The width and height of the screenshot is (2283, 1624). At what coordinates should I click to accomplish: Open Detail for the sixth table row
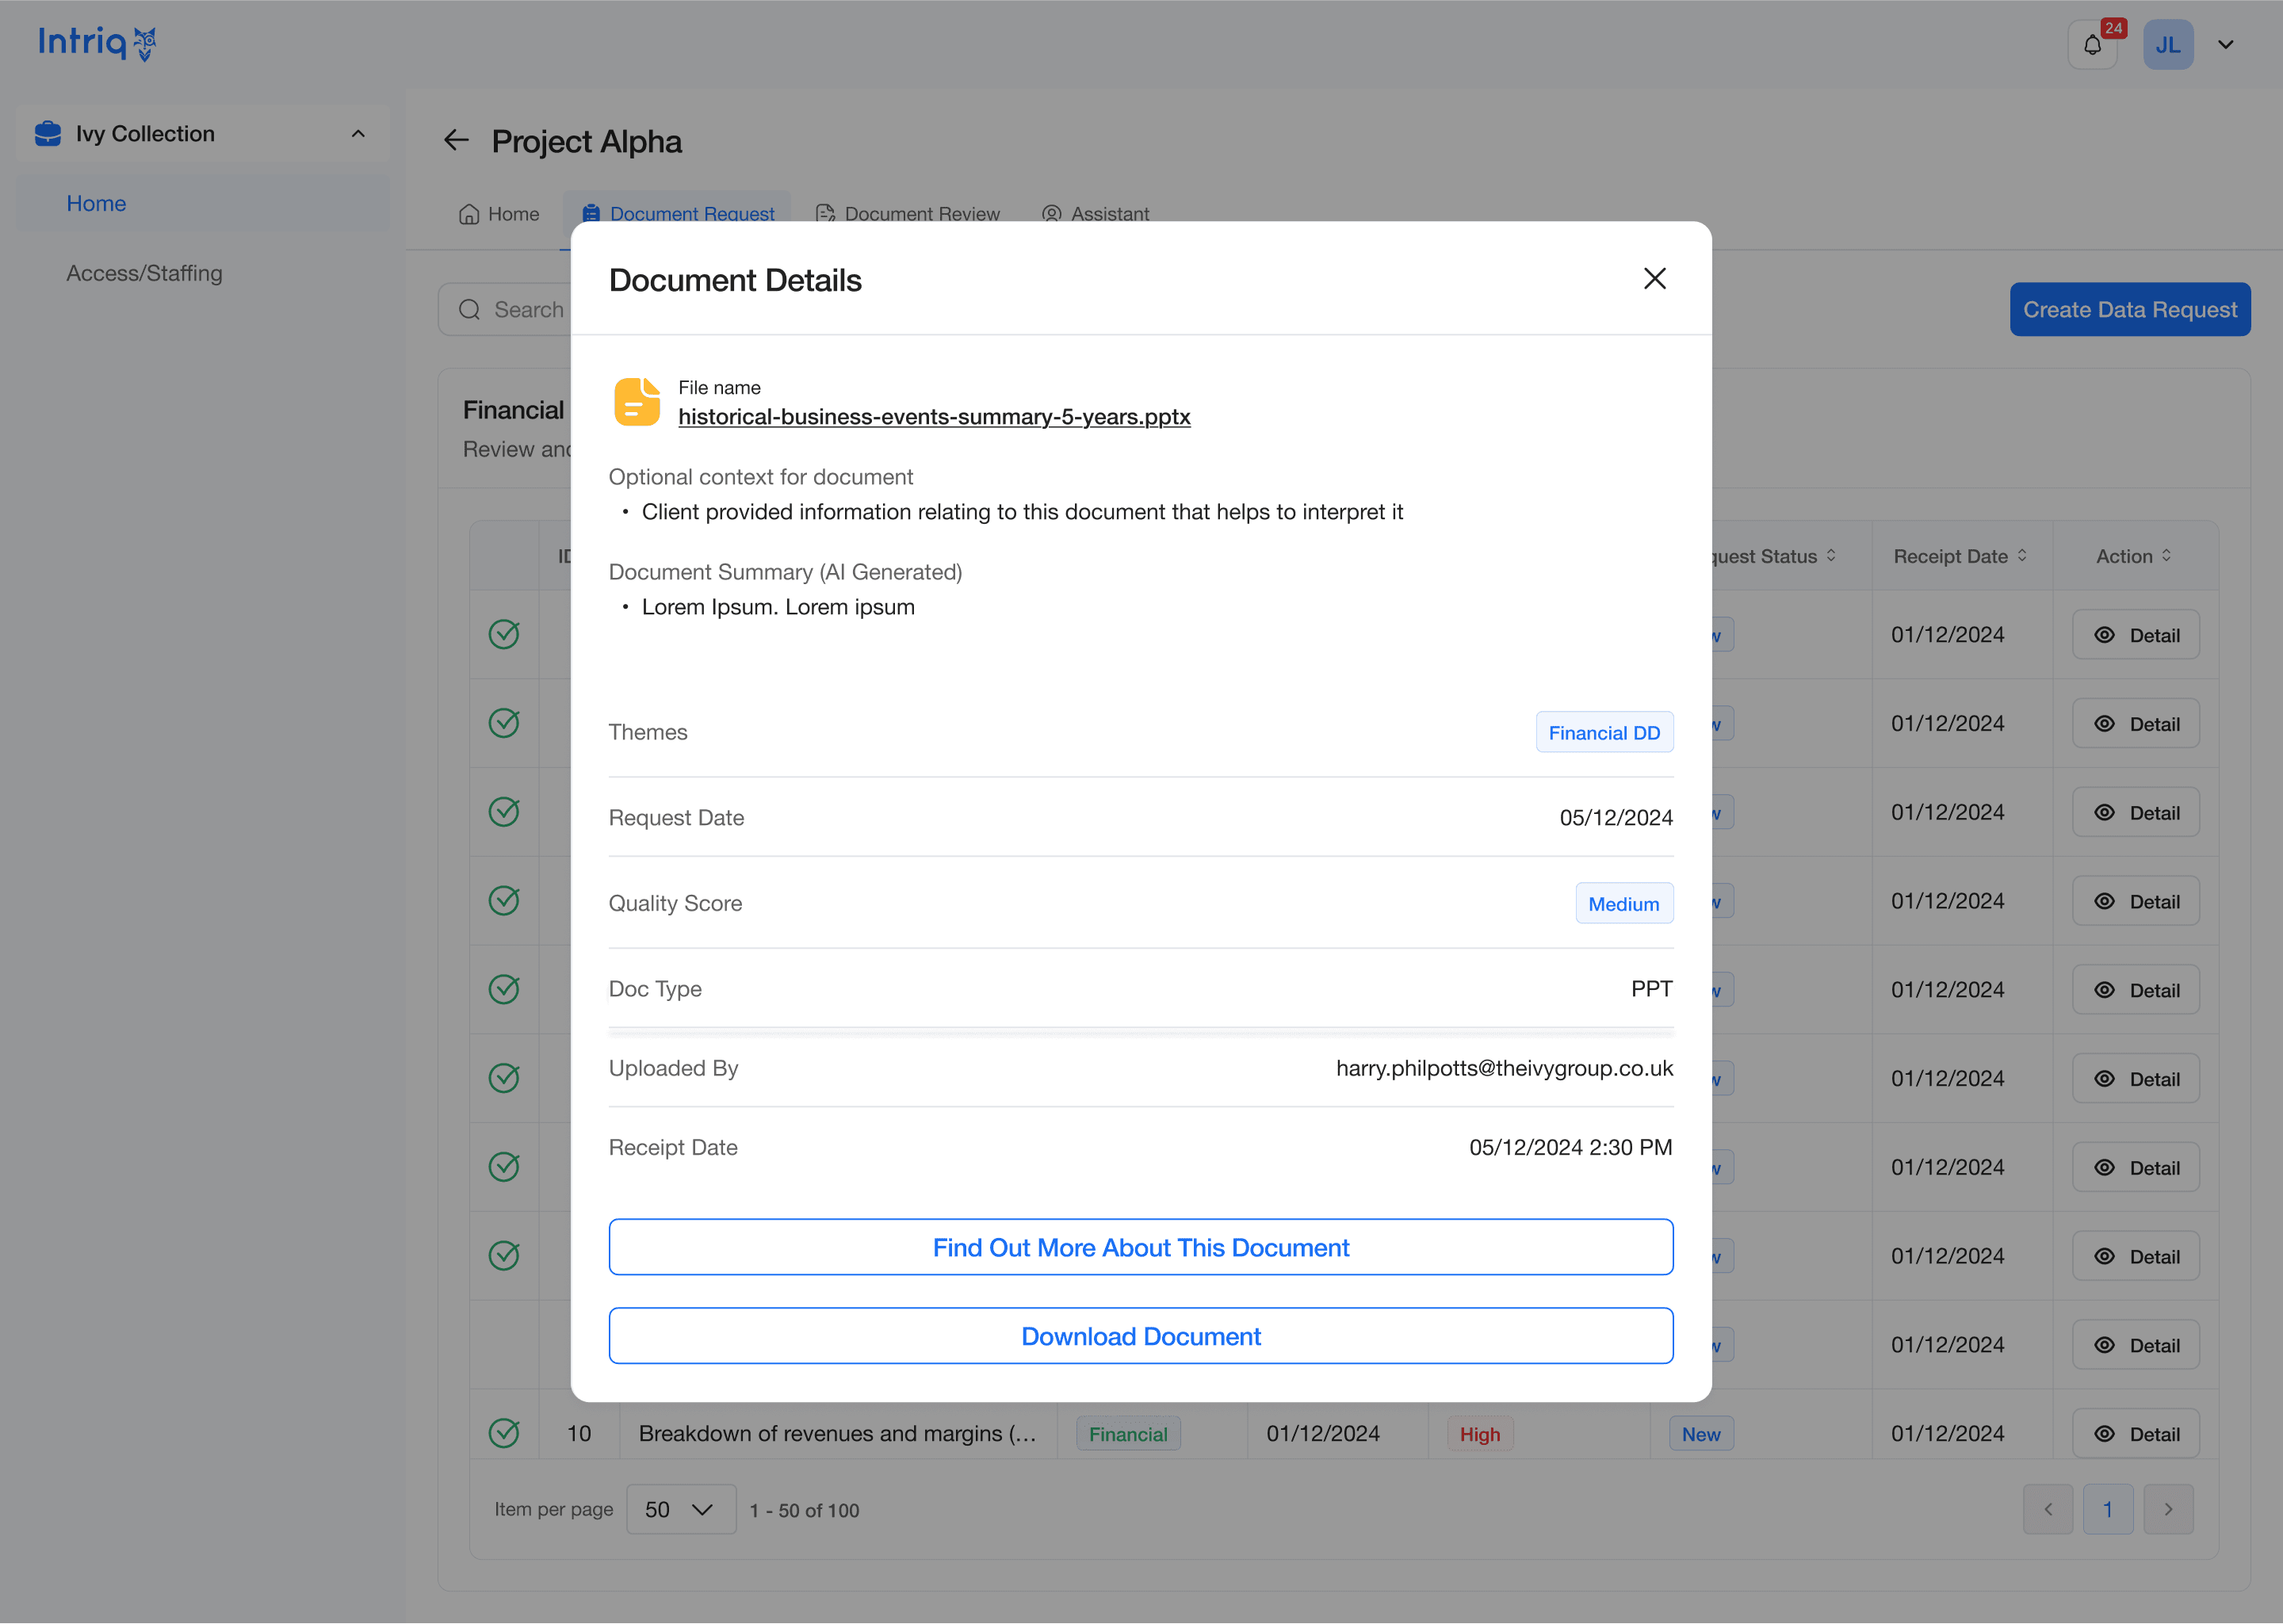2135,1079
